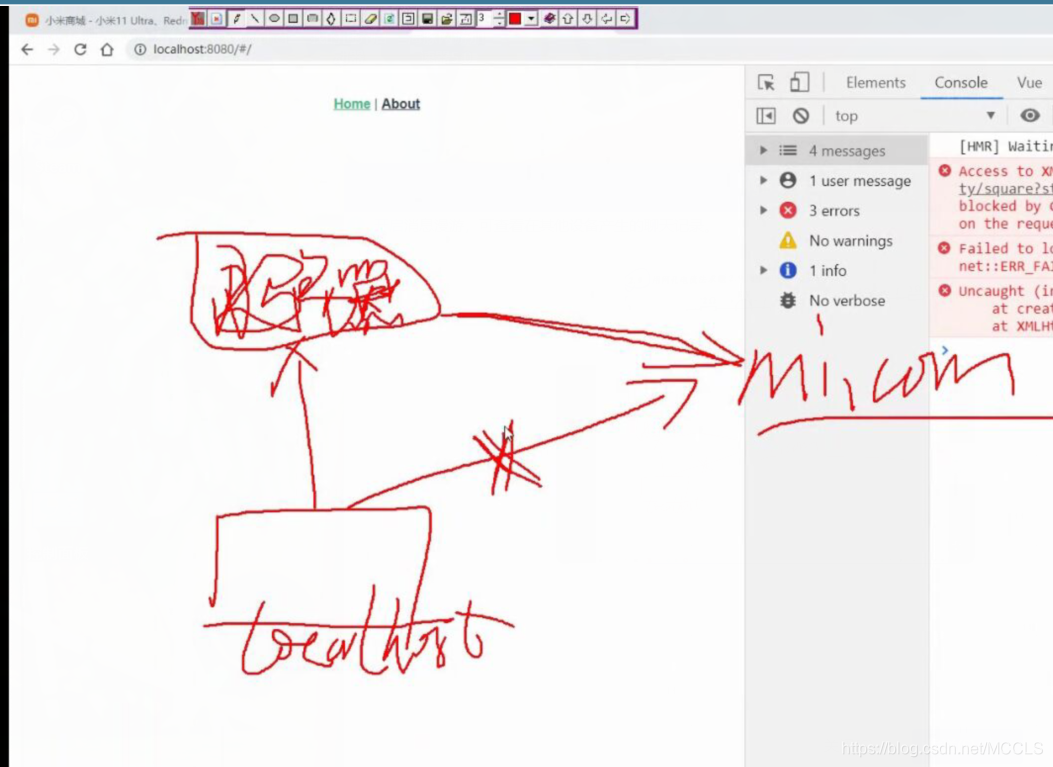
Task: Click the site info icon in address bar
Action: pos(140,49)
